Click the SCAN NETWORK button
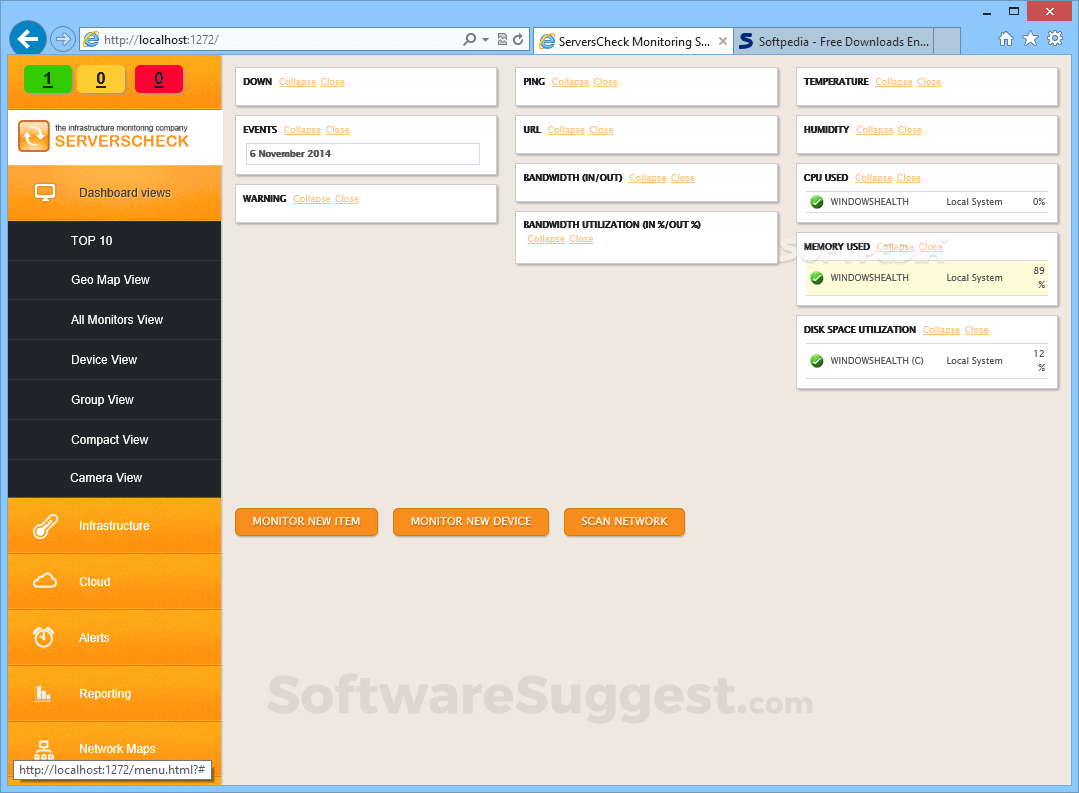The image size is (1079, 793). click(624, 521)
